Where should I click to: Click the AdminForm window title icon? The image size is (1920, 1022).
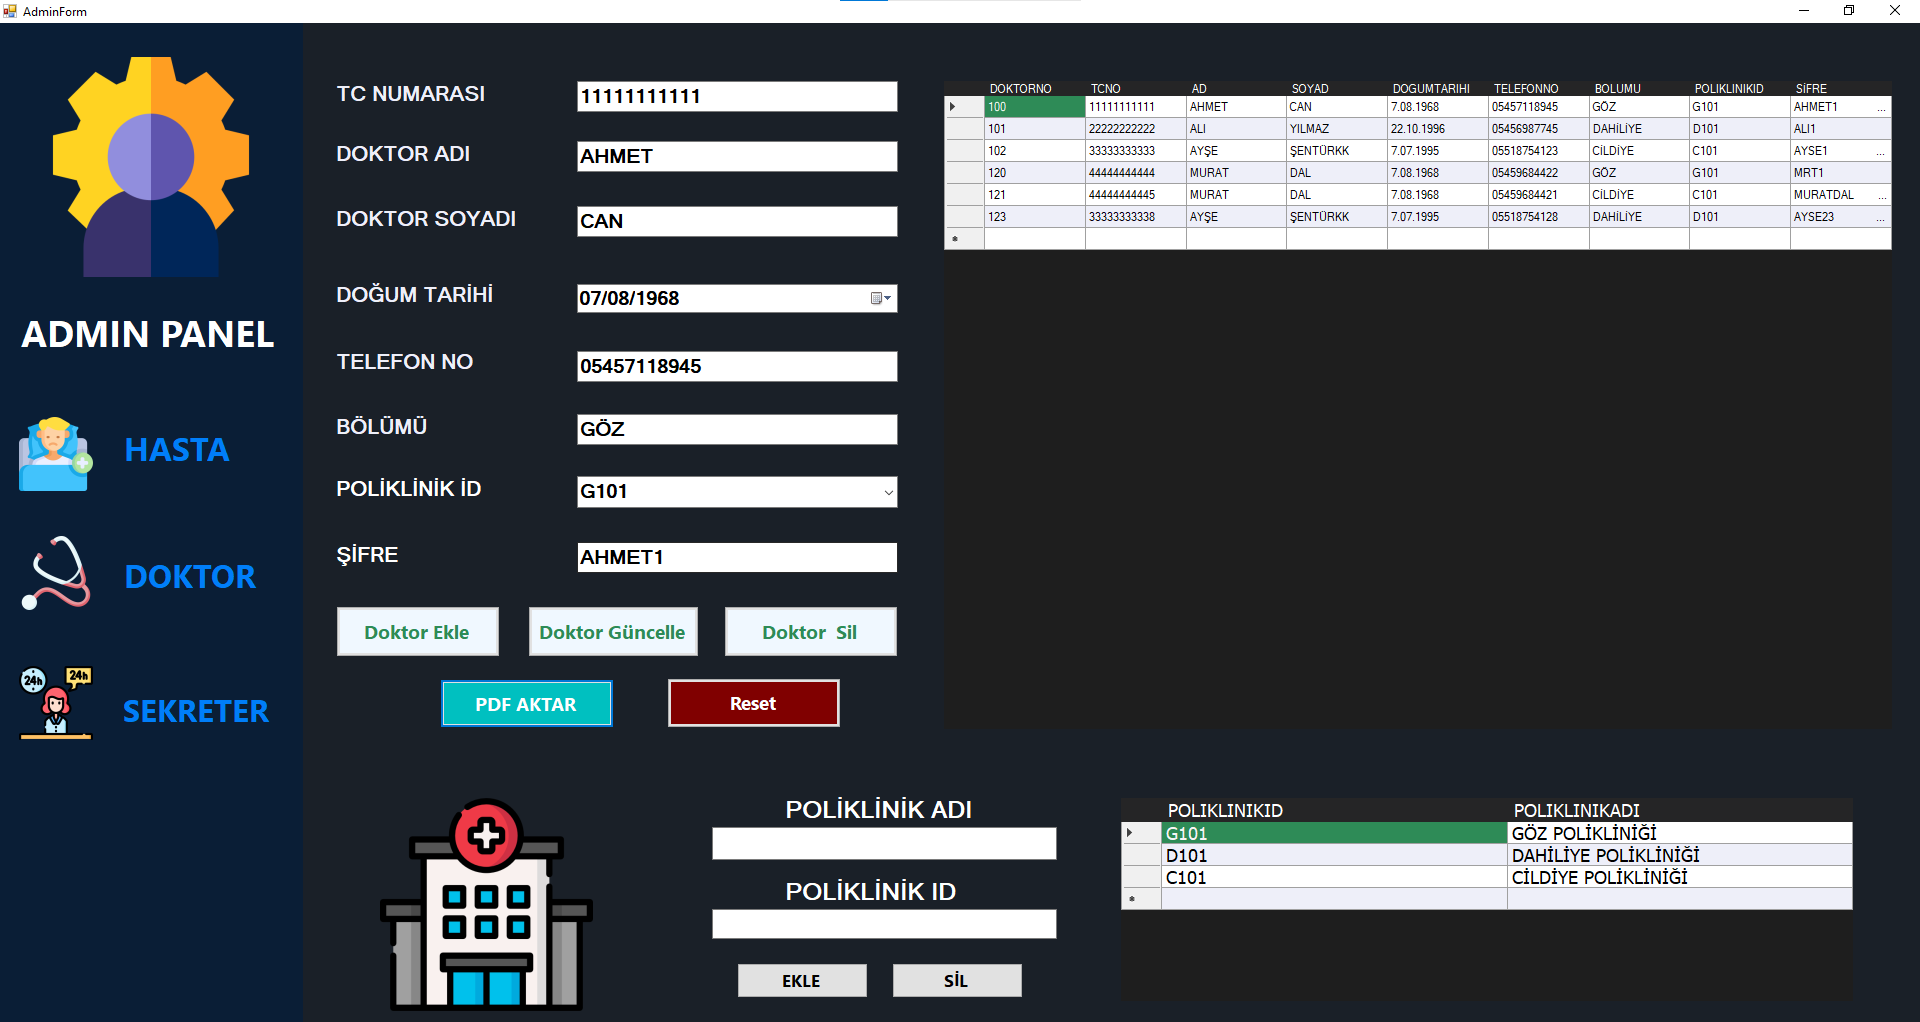[10, 11]
